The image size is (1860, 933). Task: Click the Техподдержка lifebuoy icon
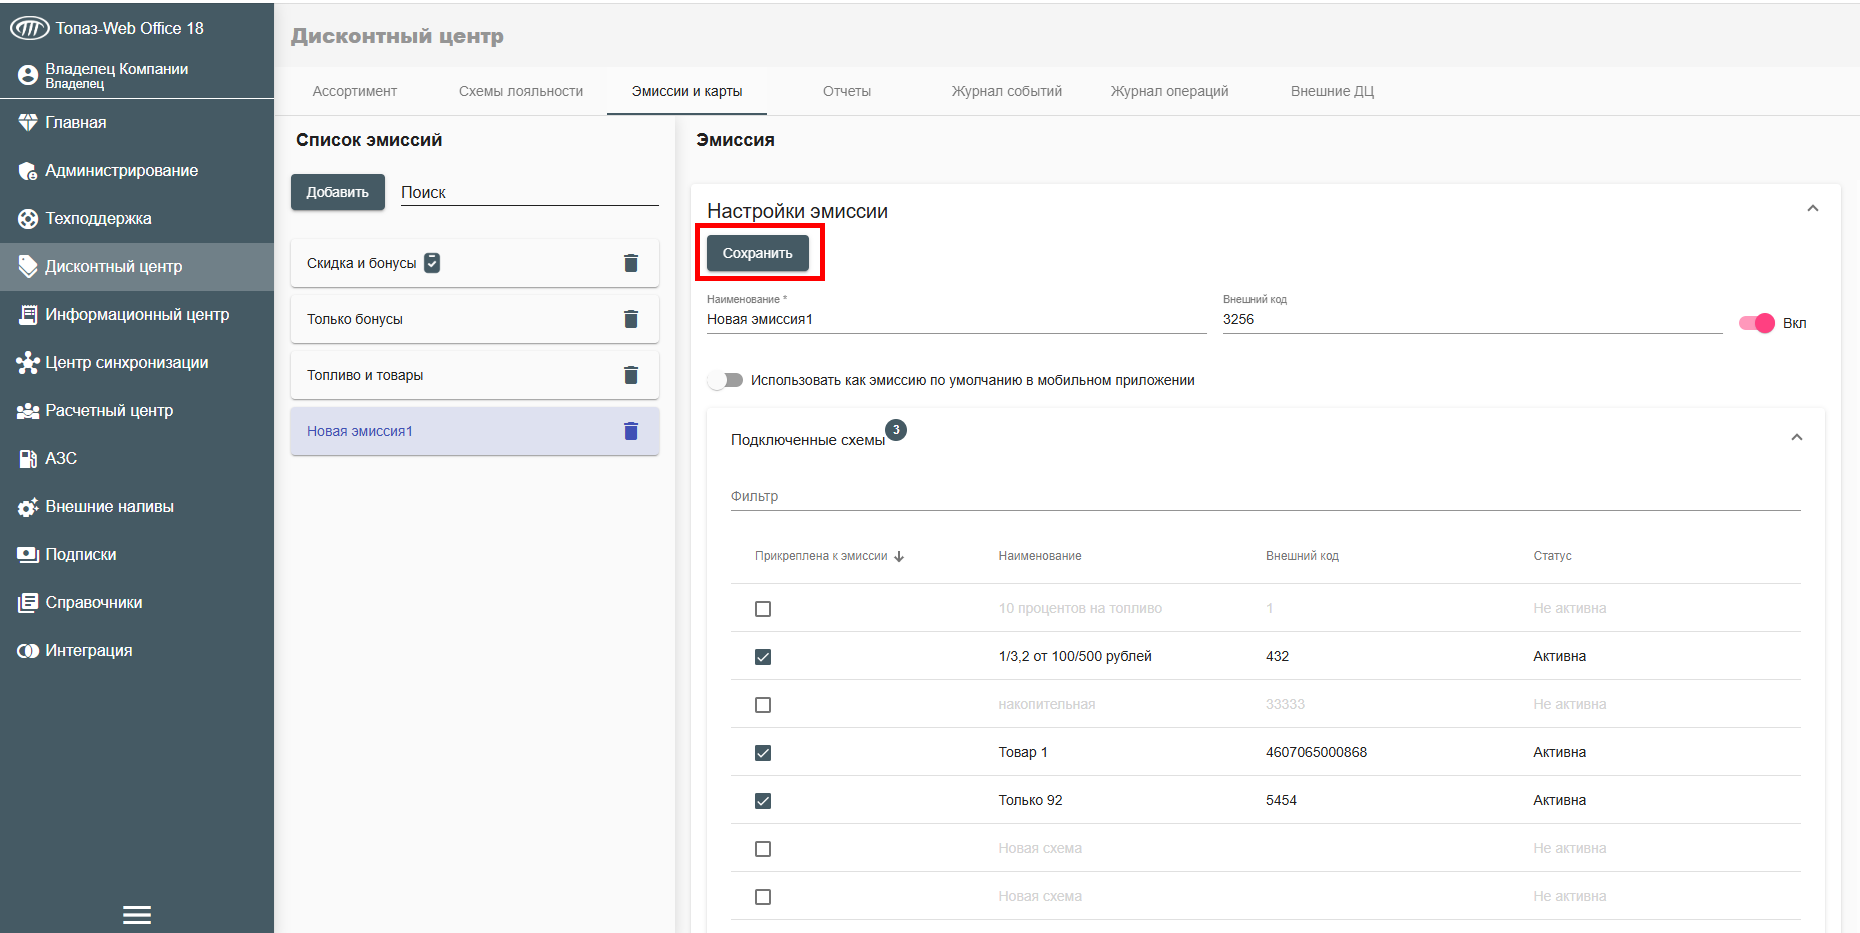tap(28, 219)
